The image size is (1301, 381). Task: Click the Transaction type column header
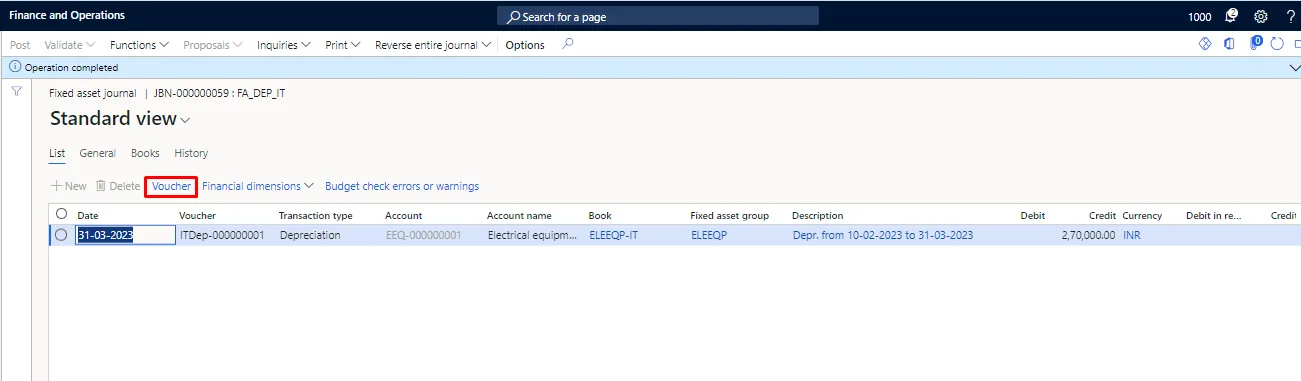click(x=315, y=215)
